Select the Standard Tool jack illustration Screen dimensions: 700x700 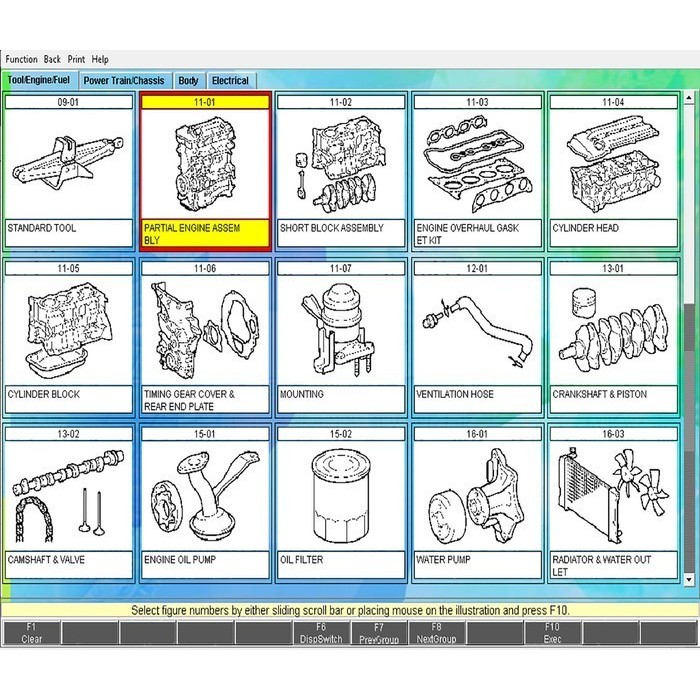[68, 164]
